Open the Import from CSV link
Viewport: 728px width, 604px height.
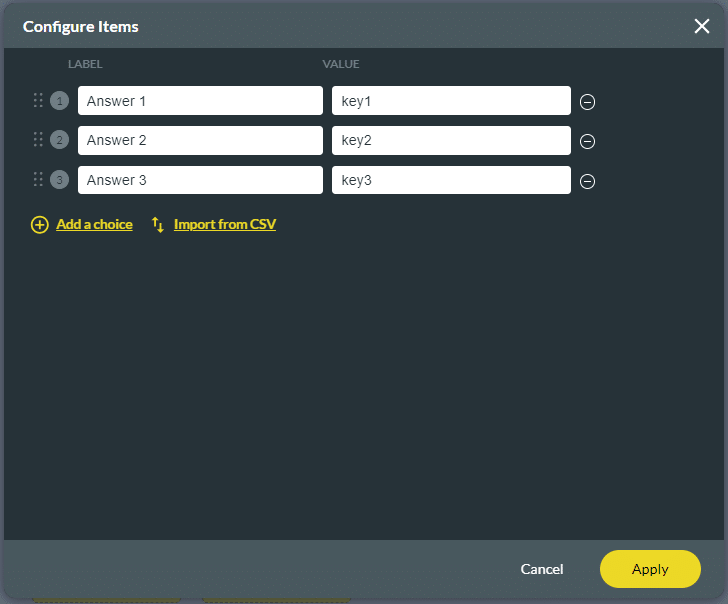224,225
